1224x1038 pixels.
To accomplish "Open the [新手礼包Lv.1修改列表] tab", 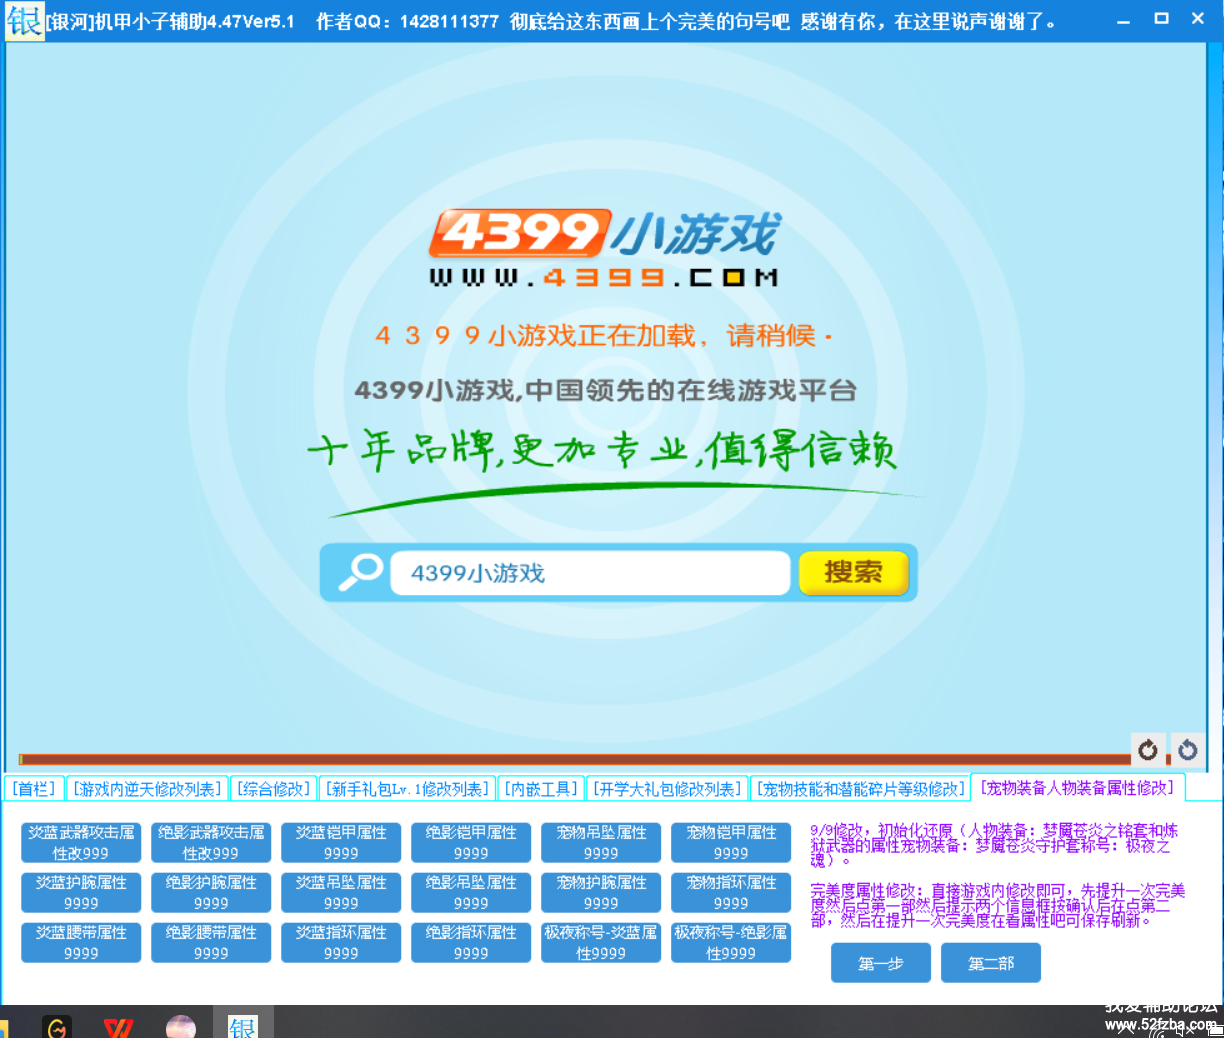I will coord(408,789).
